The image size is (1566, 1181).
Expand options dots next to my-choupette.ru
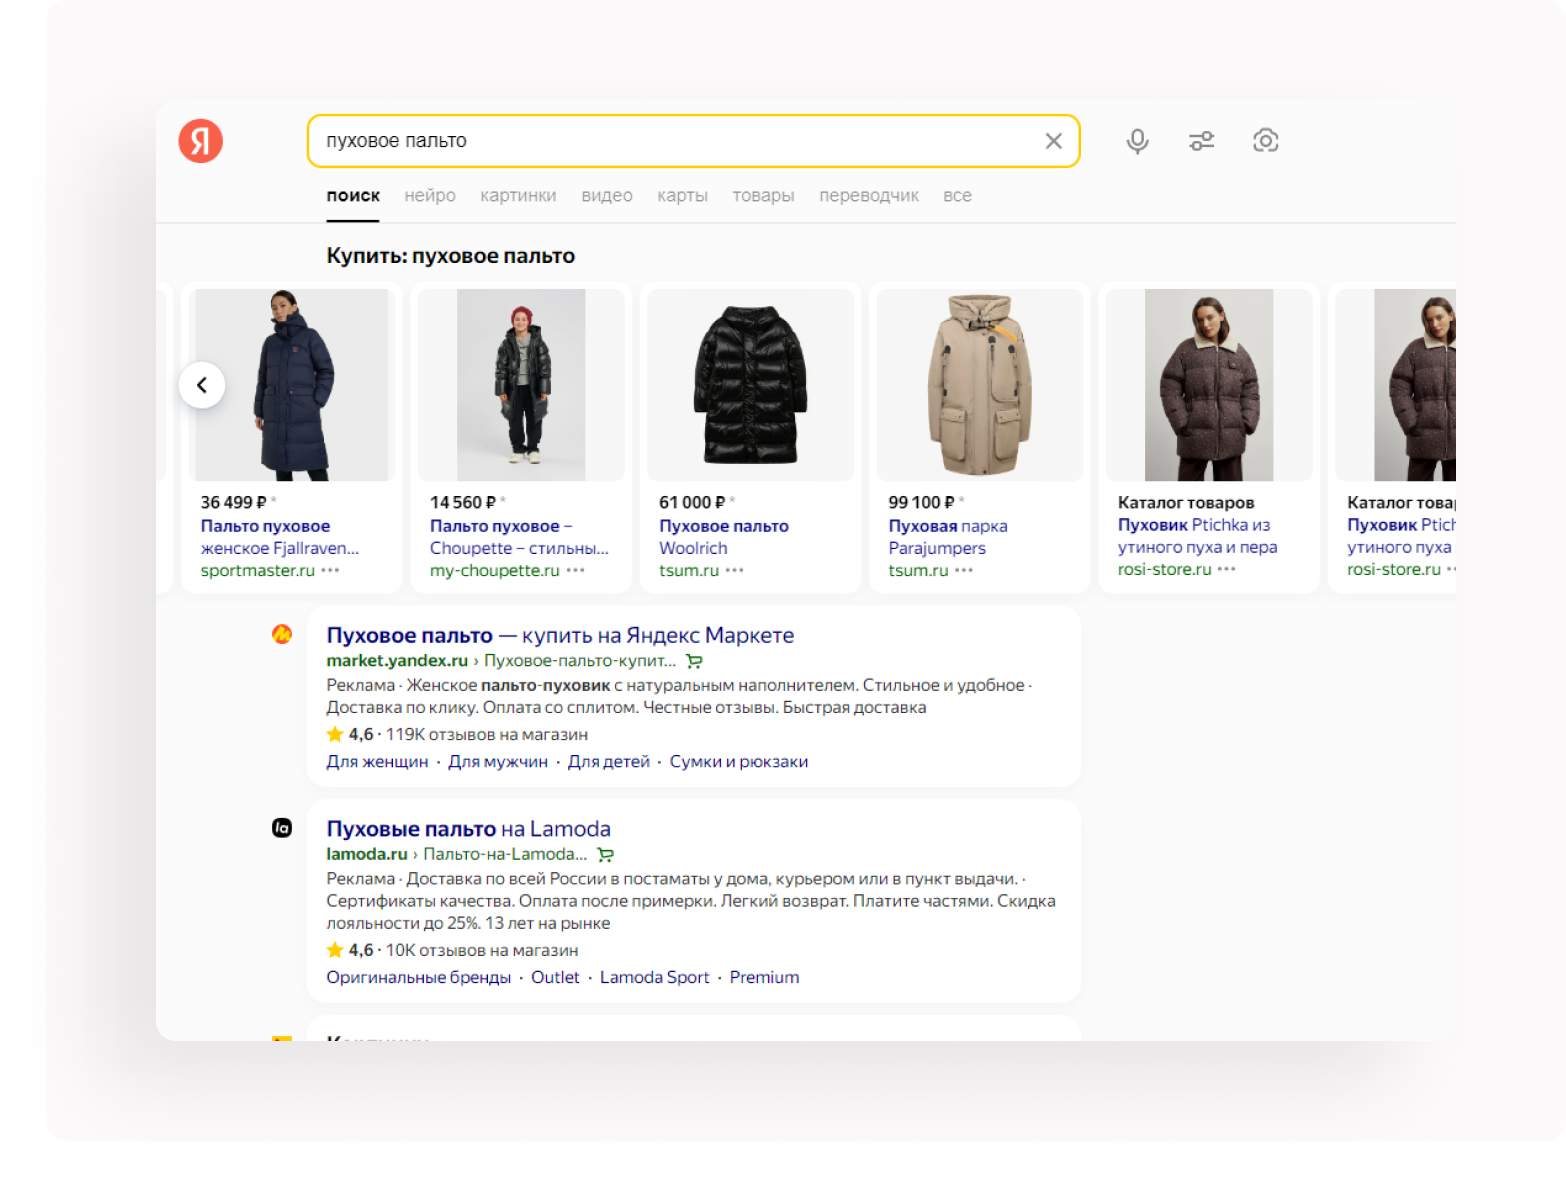coord(576,570)
